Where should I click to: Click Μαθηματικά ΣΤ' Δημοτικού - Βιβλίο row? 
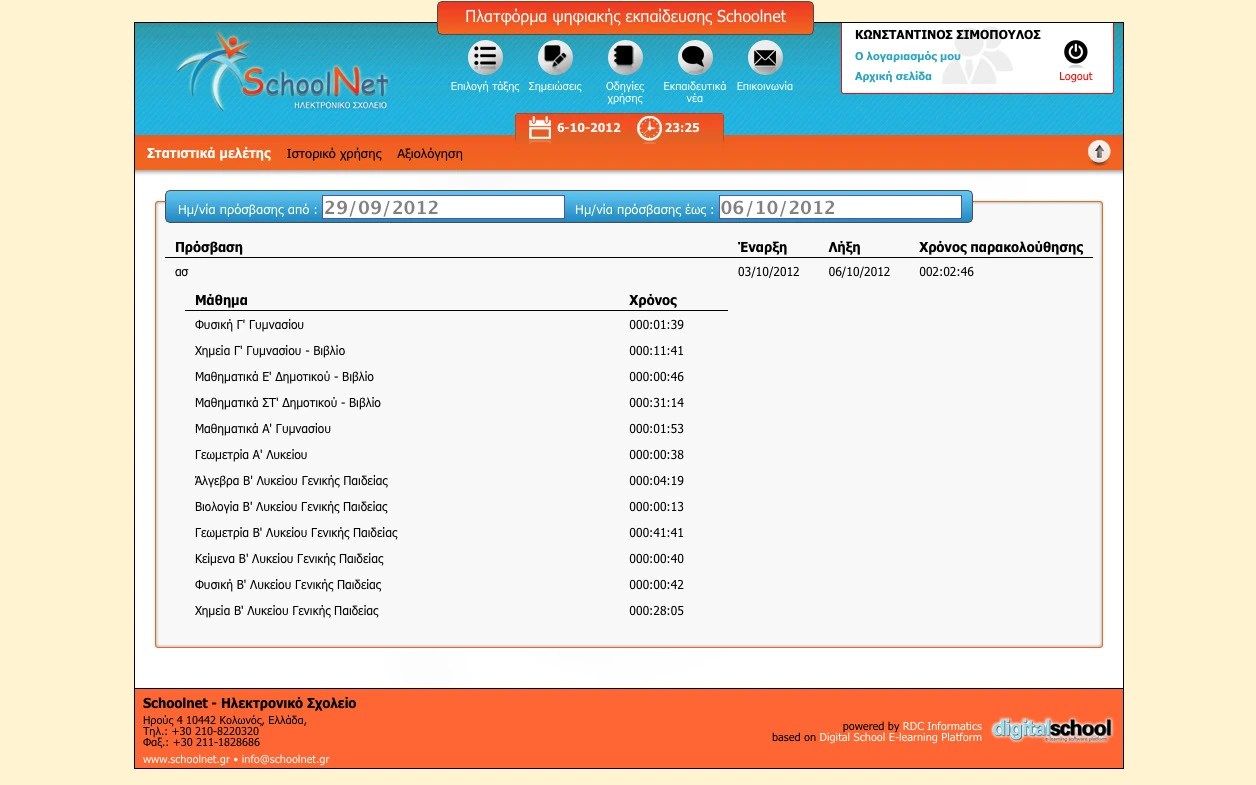[456, 403]
